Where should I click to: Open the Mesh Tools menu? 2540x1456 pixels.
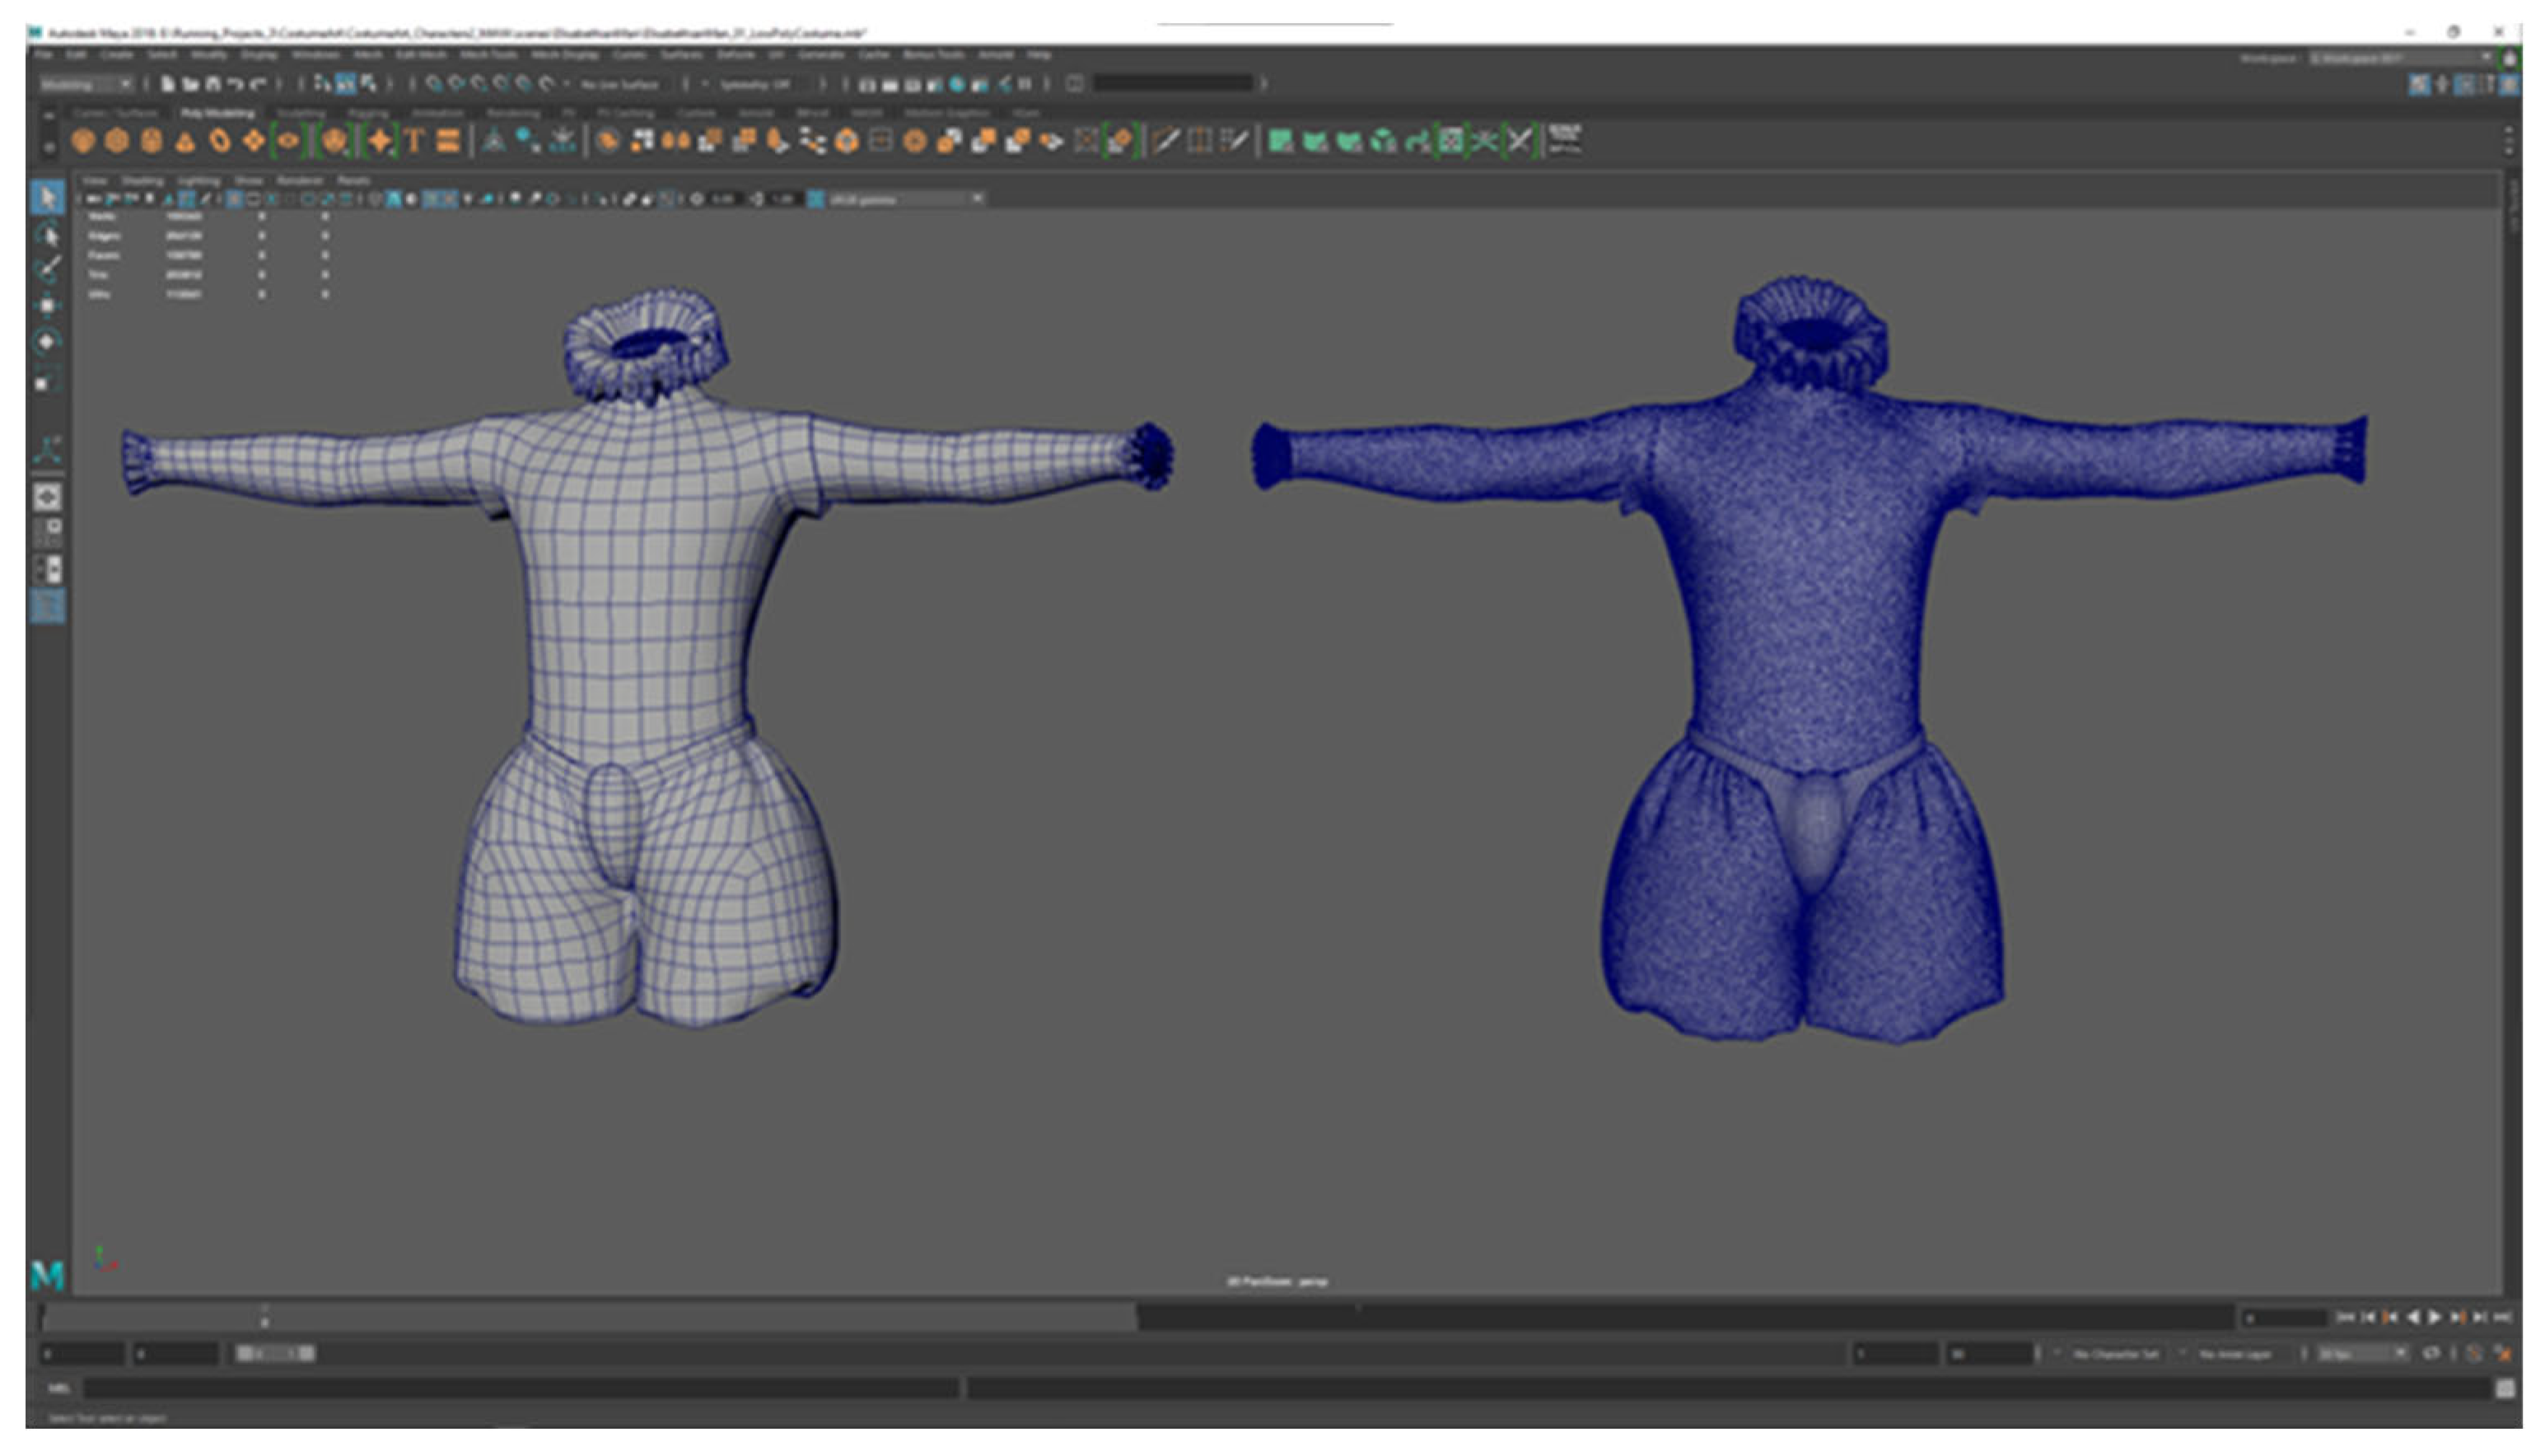[x=488, y=54]
